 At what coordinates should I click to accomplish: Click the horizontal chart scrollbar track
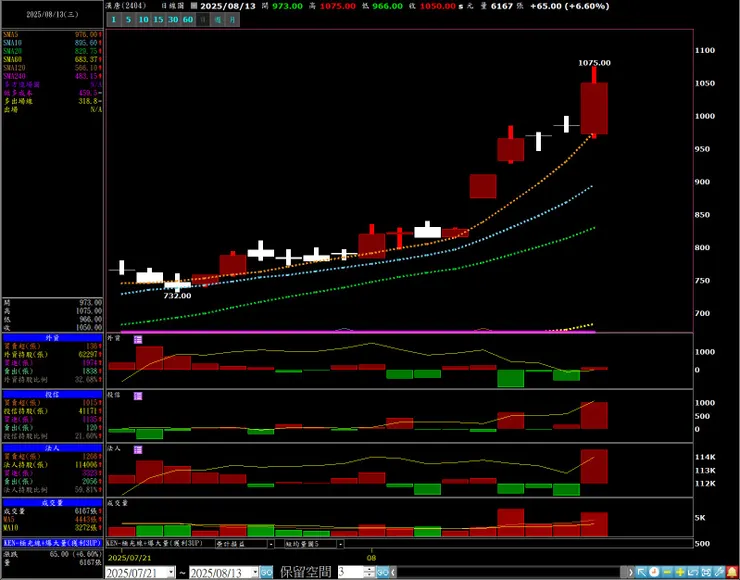coord(511,572)
